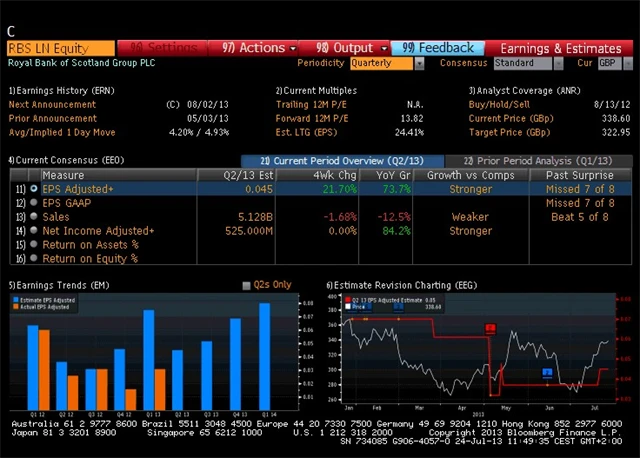640x458 pixels.
Task: Open Earnings History (ERN) link
Action: pos(62,91)
